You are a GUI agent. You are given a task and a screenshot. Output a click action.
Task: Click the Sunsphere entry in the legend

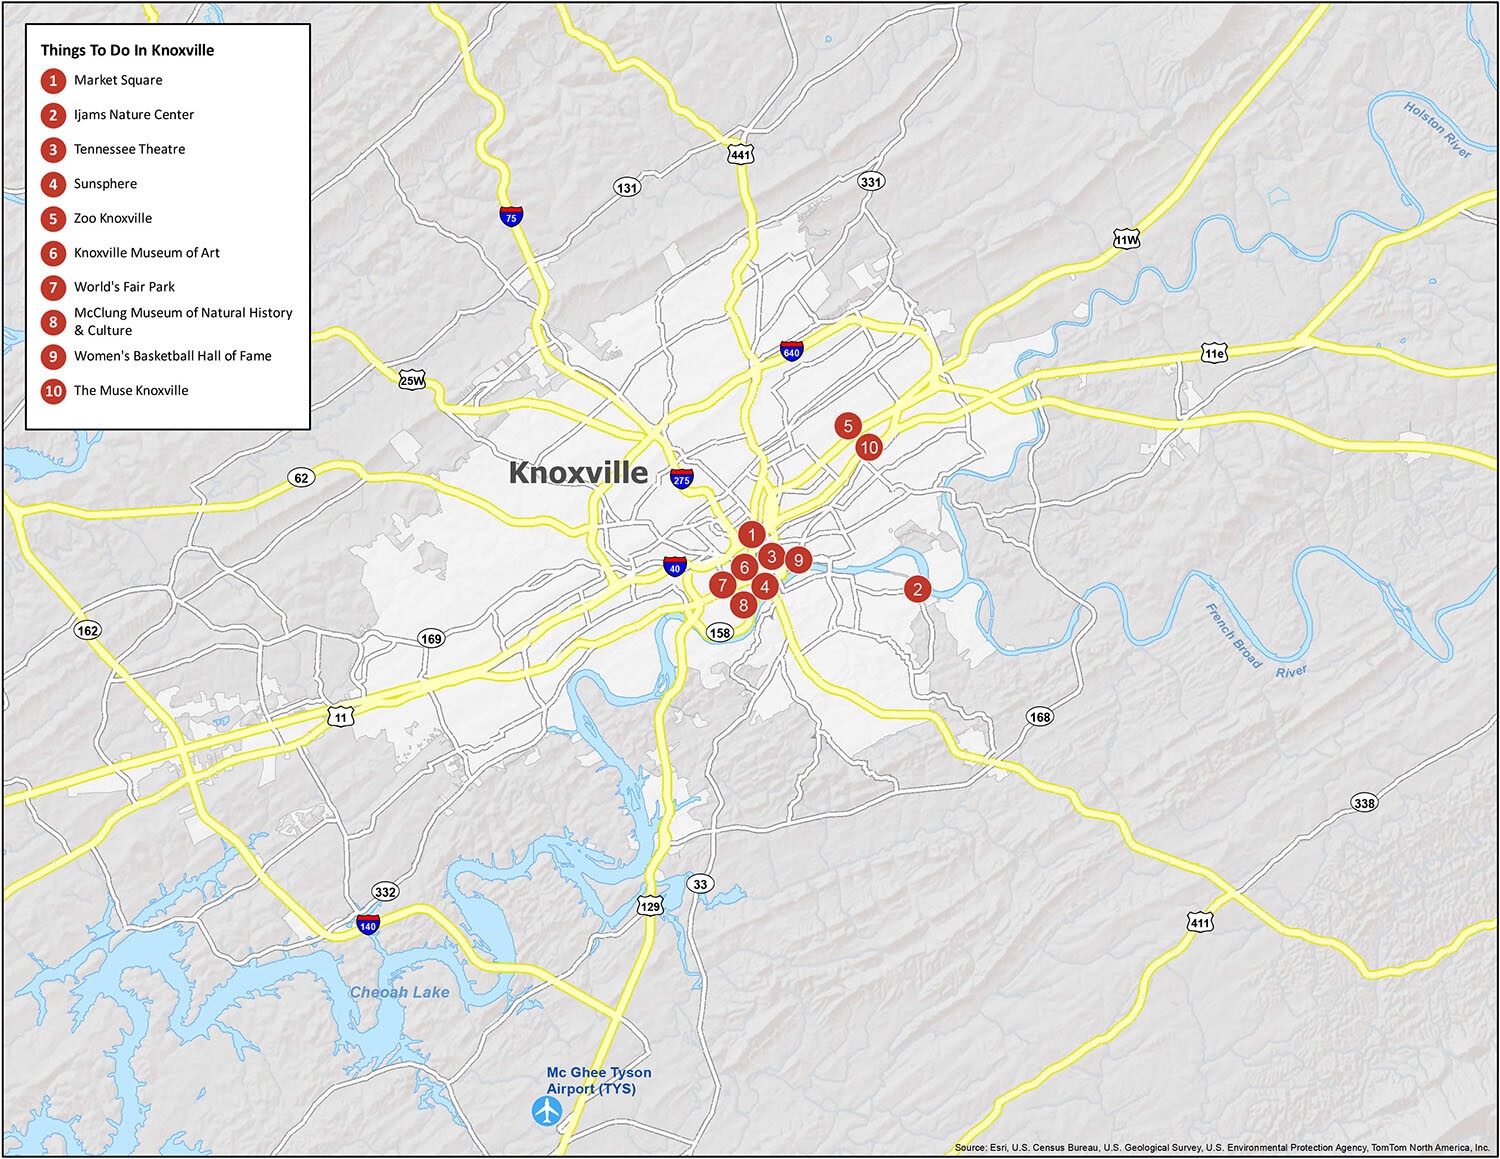coord(105,184)
